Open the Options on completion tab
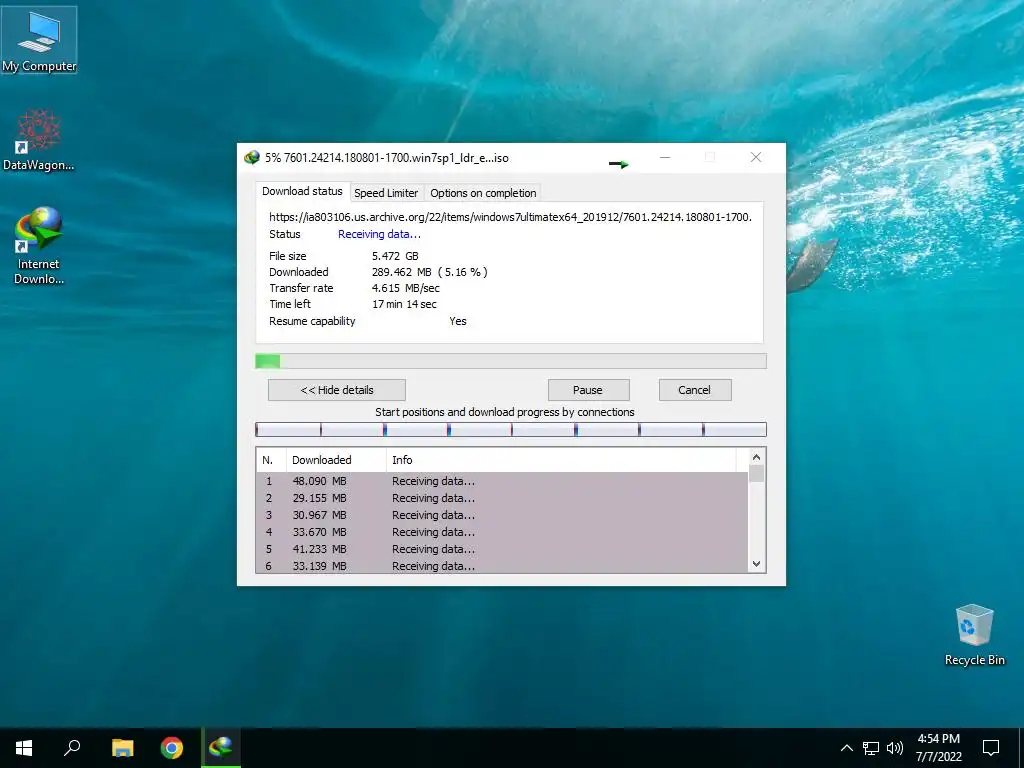Viewport: 1024px width, 768px height. point(483,193)
